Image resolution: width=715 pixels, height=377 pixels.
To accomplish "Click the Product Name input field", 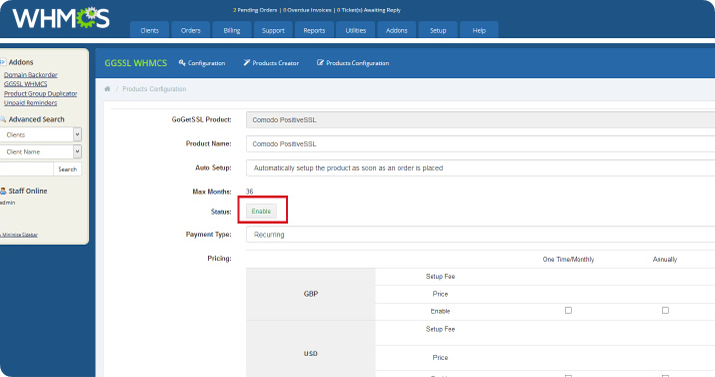I will point(480,144).
